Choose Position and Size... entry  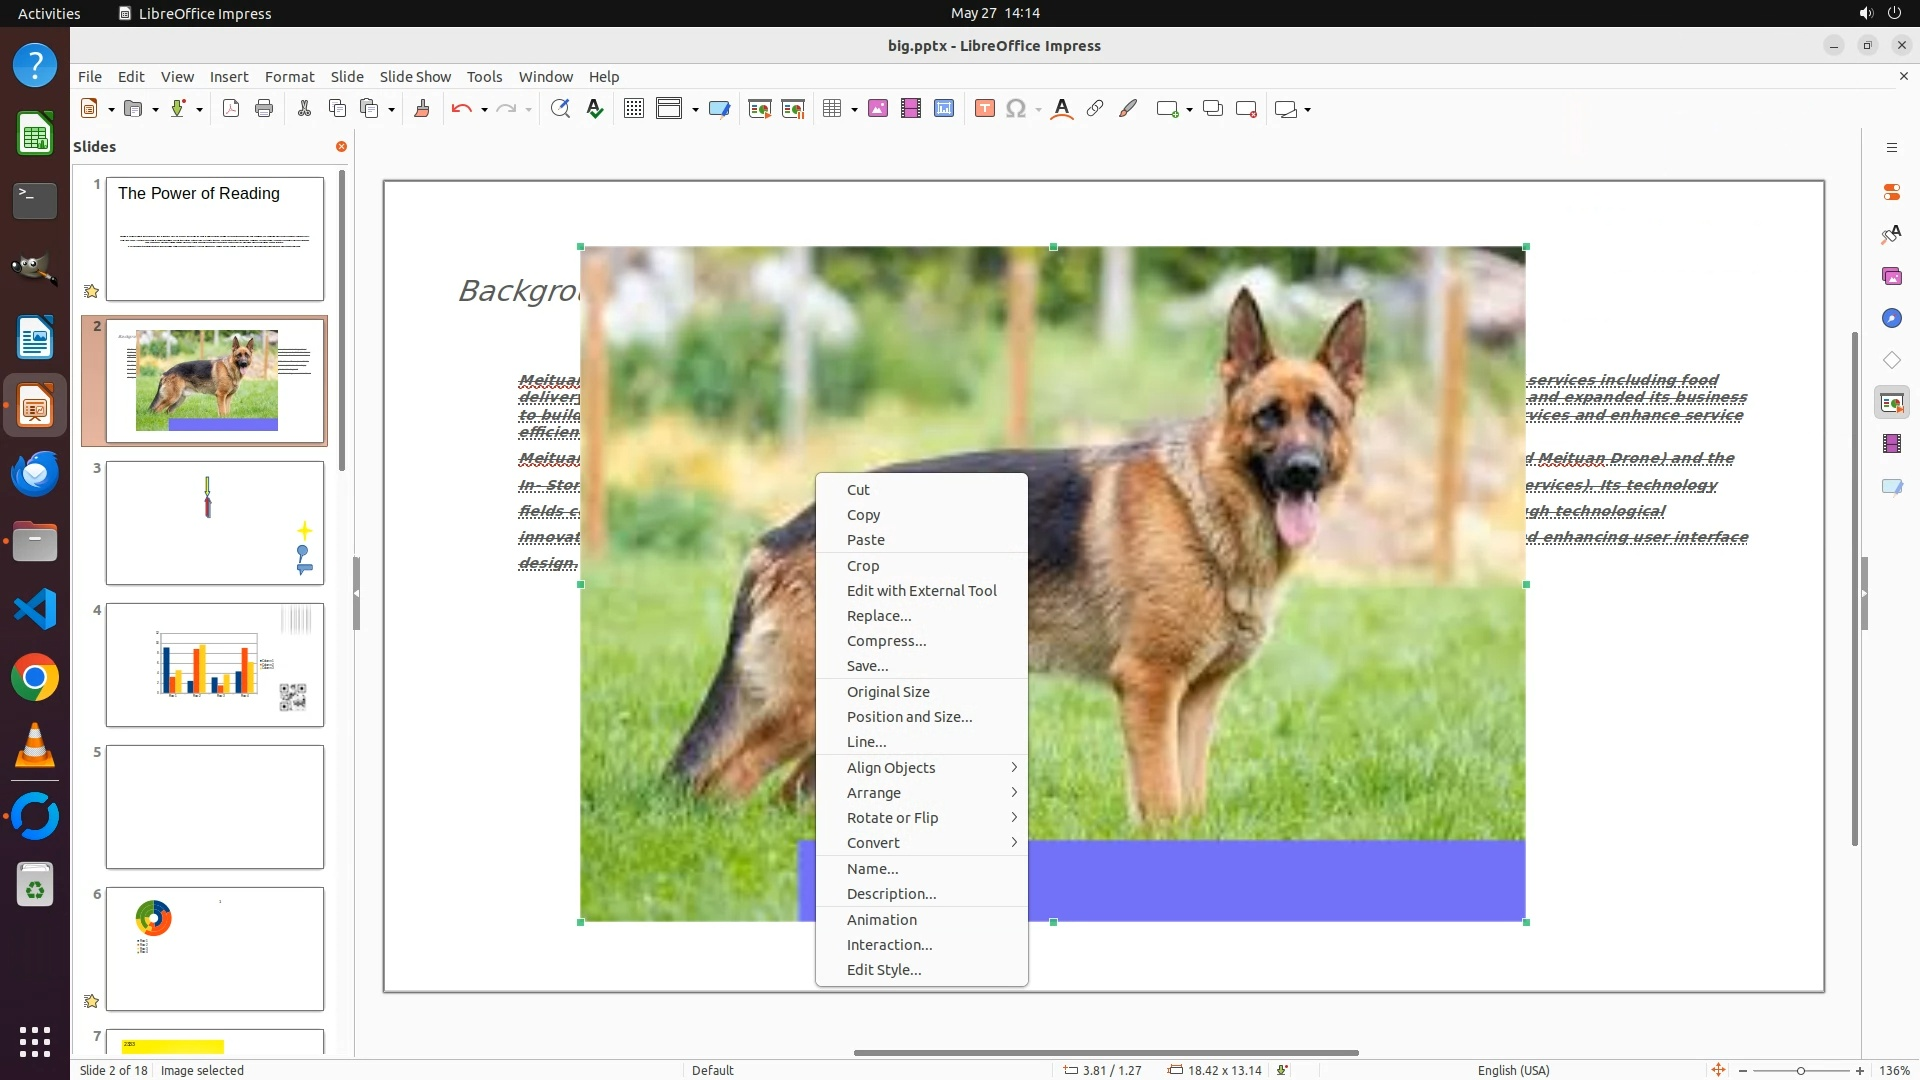tap(909, 717)
